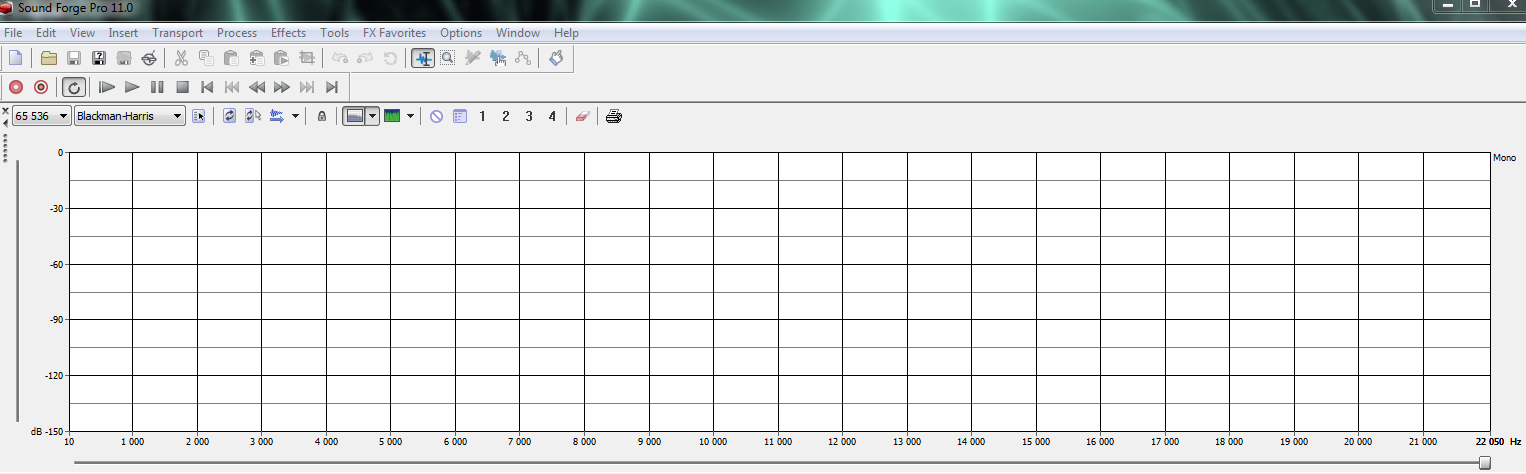Screen dimensions: 1526x474
Task: Select the Normal Display graph mode
Action: pos(354,116)
